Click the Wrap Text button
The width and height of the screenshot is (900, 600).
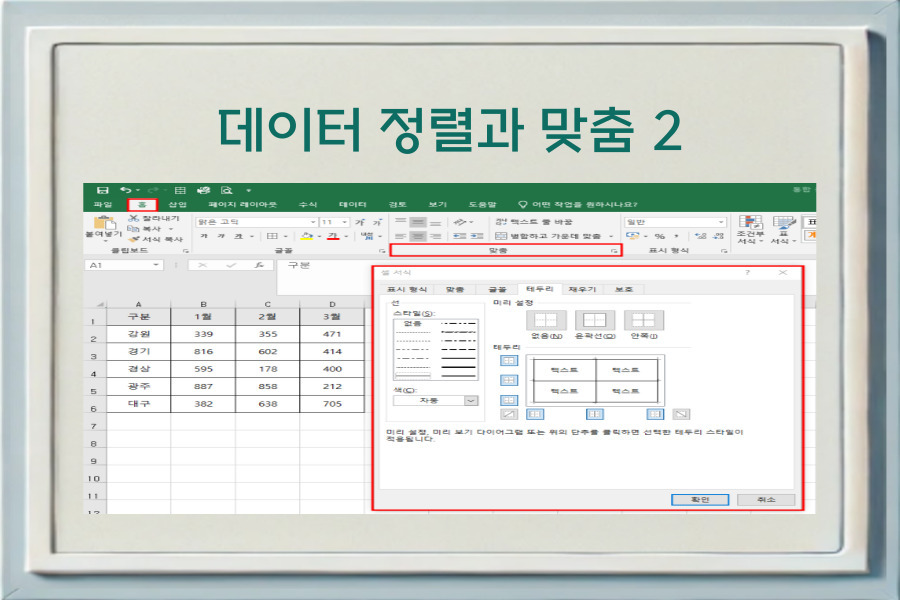[534, 222]
